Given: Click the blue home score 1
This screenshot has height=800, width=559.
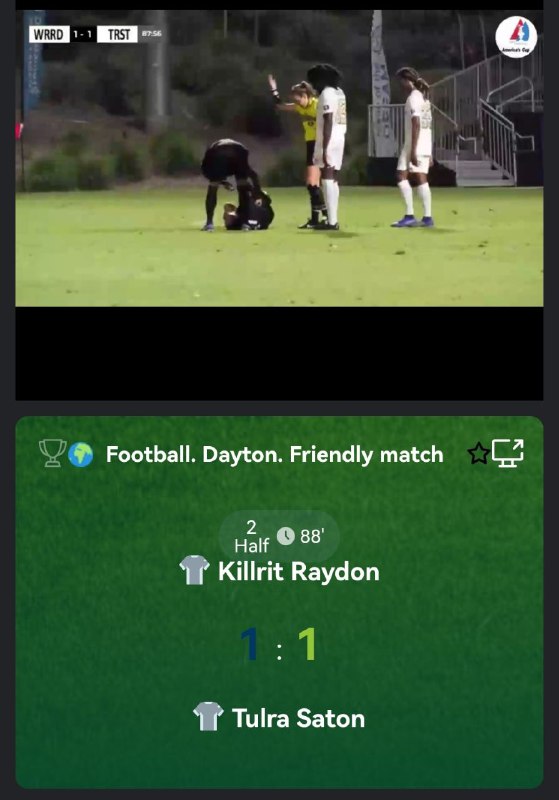Looking at the screenshot, I should 250,644.
